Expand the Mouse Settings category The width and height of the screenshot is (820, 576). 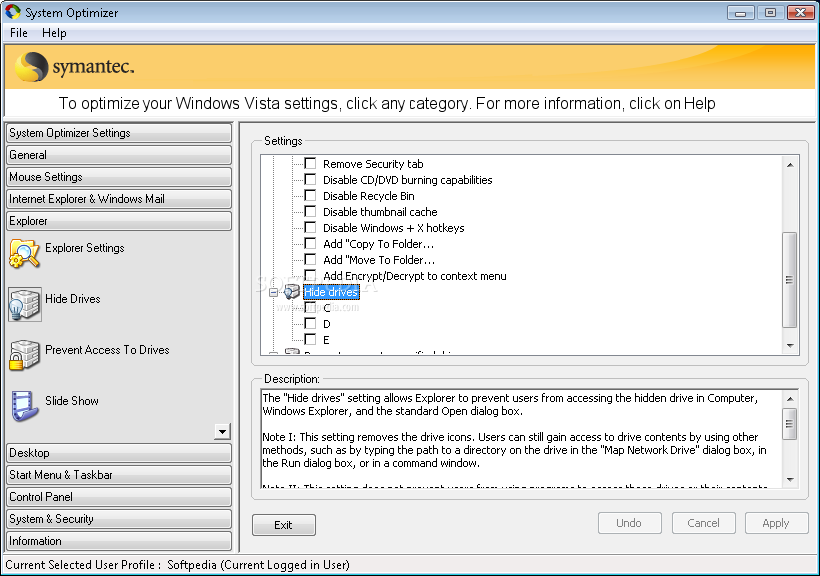pyautogui.click(x=119, y=177)
